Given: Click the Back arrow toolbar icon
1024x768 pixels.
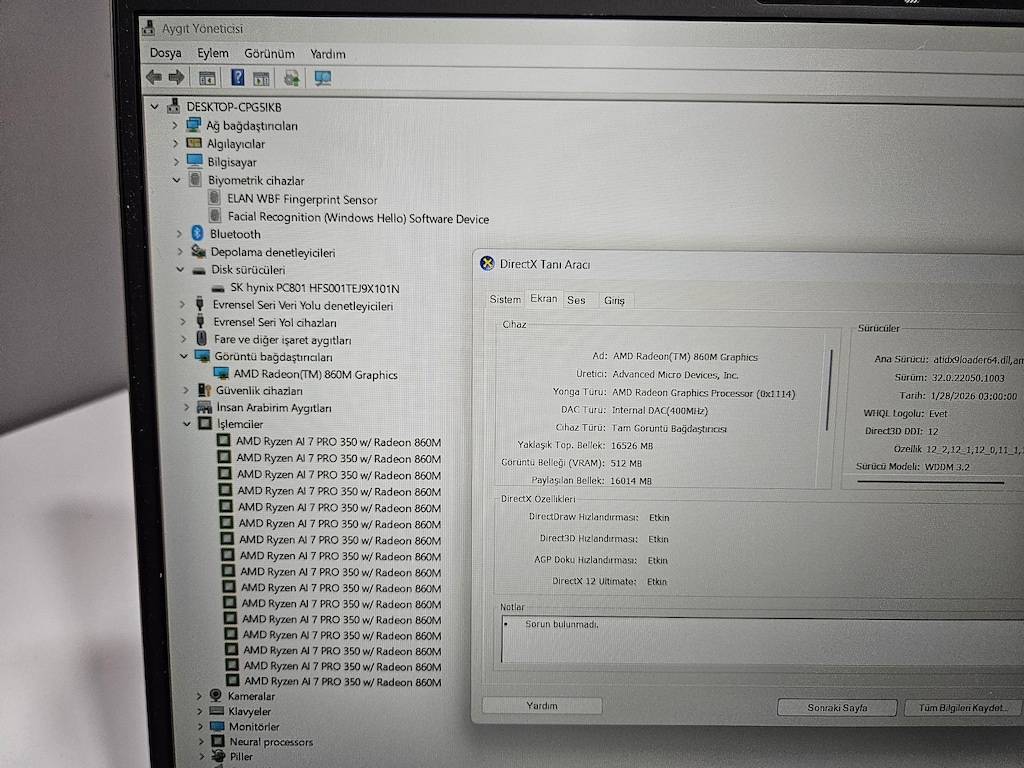Looking at the screenshot, I should pyautogui.click(x=154, y=77).
